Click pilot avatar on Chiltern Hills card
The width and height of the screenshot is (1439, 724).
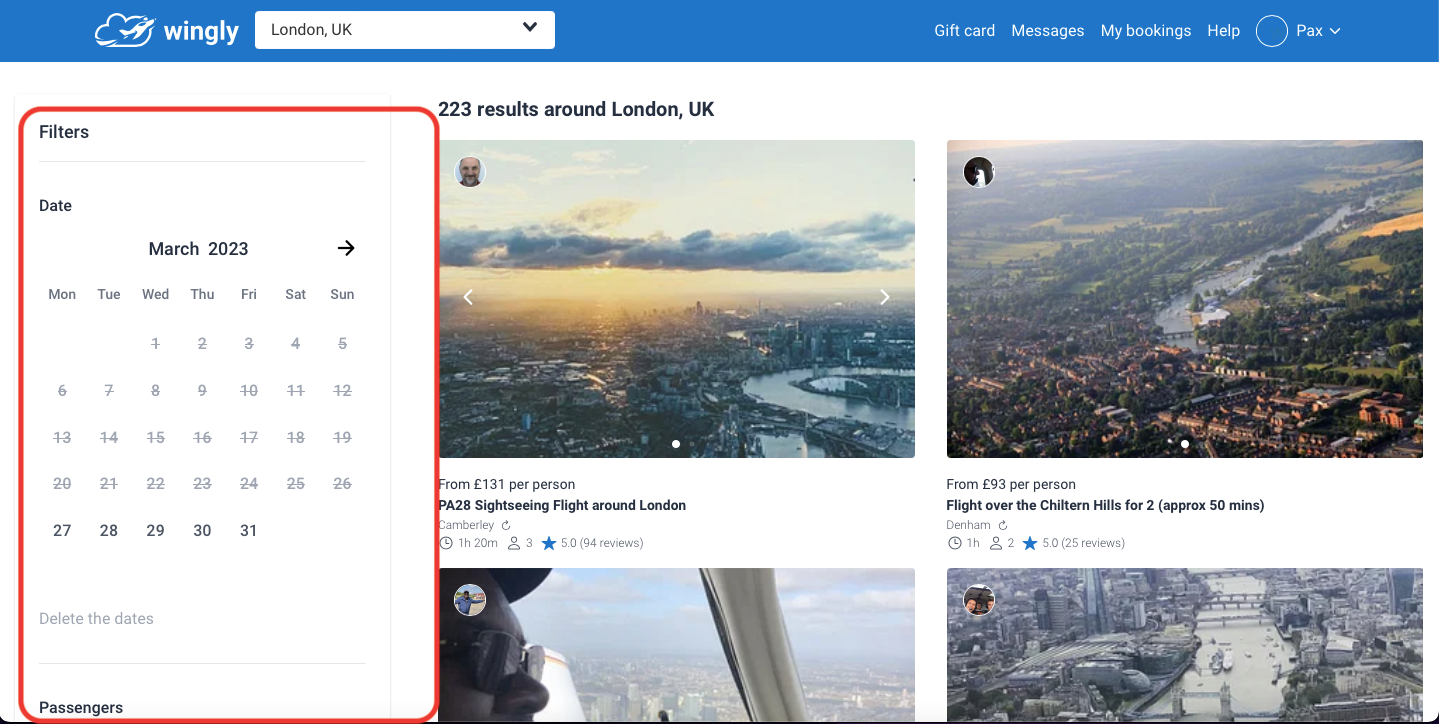coord(978,171)
